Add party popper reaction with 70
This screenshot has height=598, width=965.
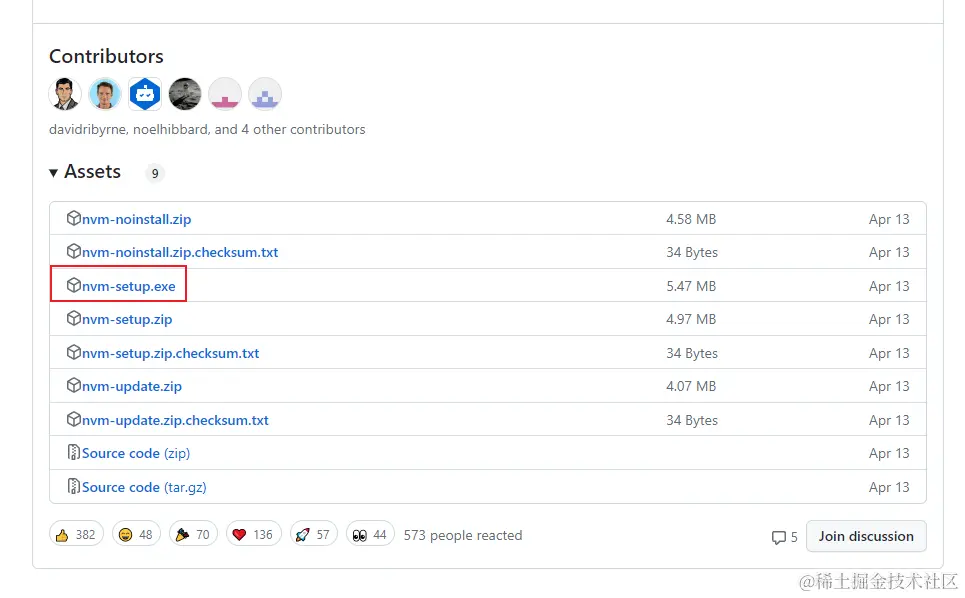point(193,534)
